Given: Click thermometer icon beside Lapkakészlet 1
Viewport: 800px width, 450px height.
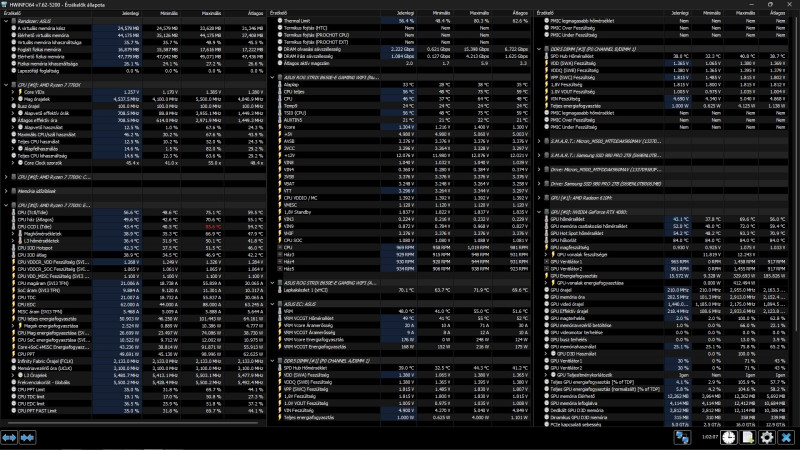Looking at the screenshot, I should (280, 290).
